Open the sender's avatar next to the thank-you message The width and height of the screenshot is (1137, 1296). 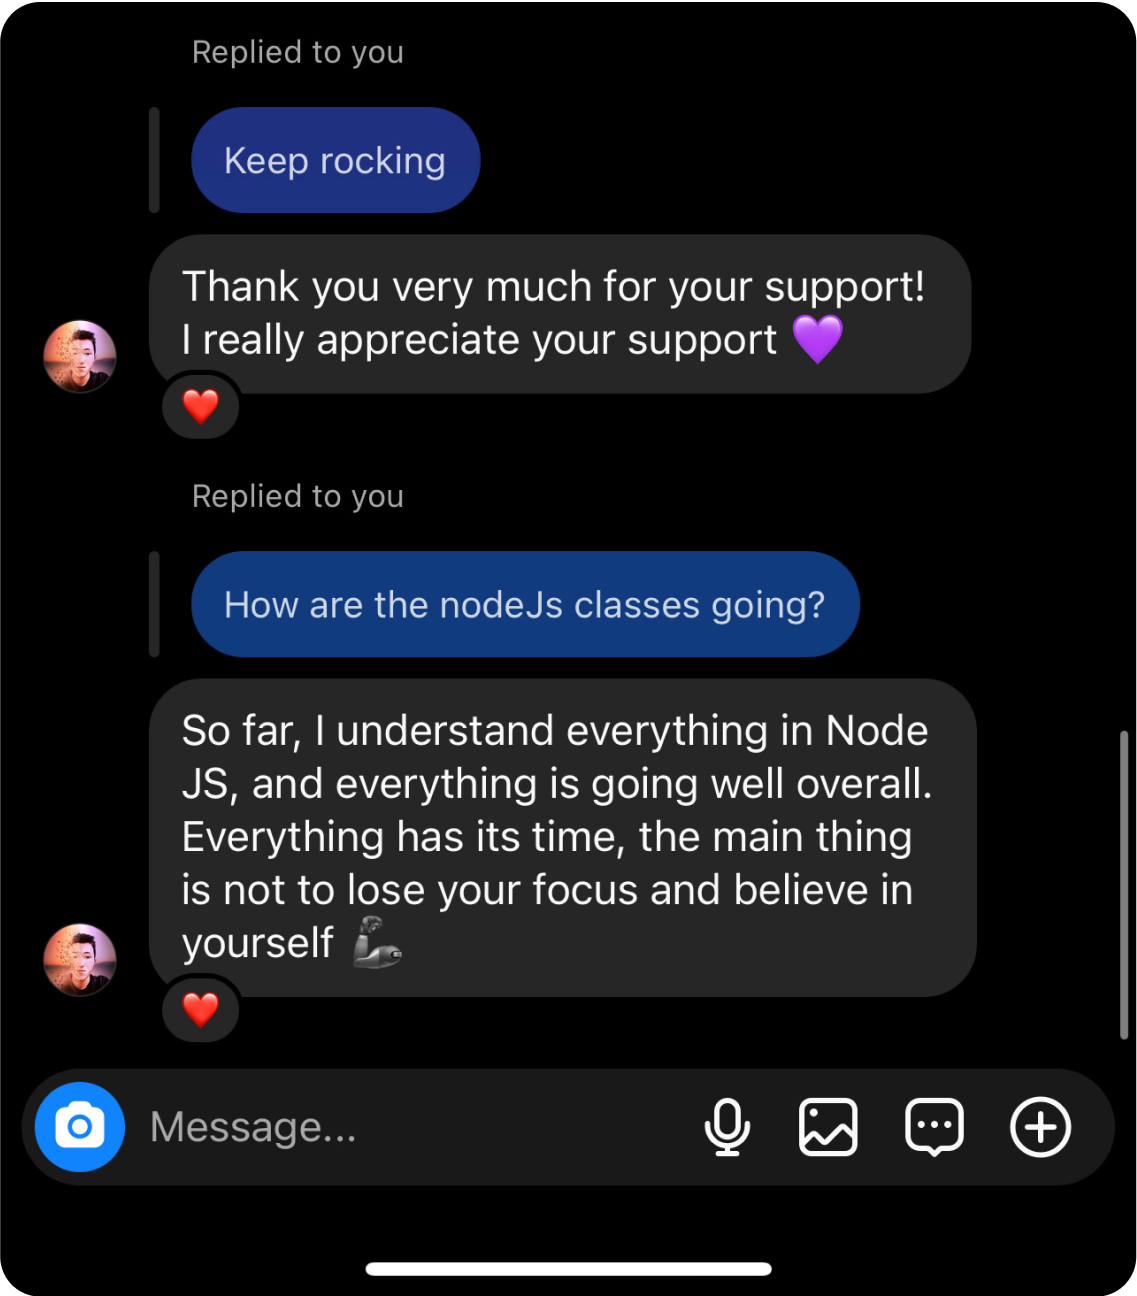click(x=80, y=356)
